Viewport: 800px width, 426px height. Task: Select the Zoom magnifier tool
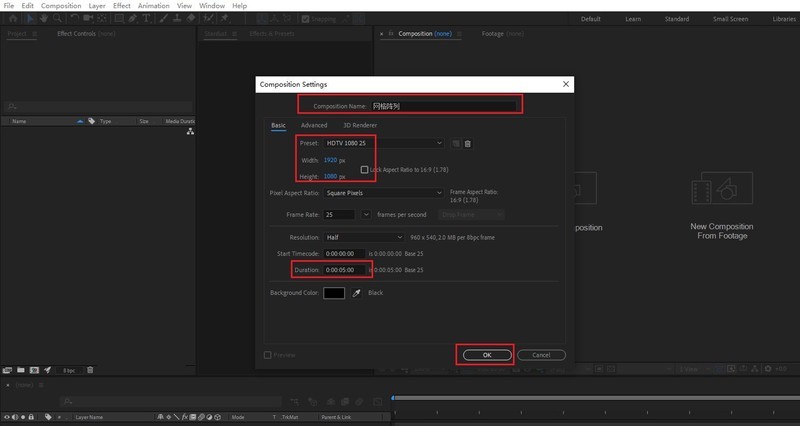tap(57, 18)
